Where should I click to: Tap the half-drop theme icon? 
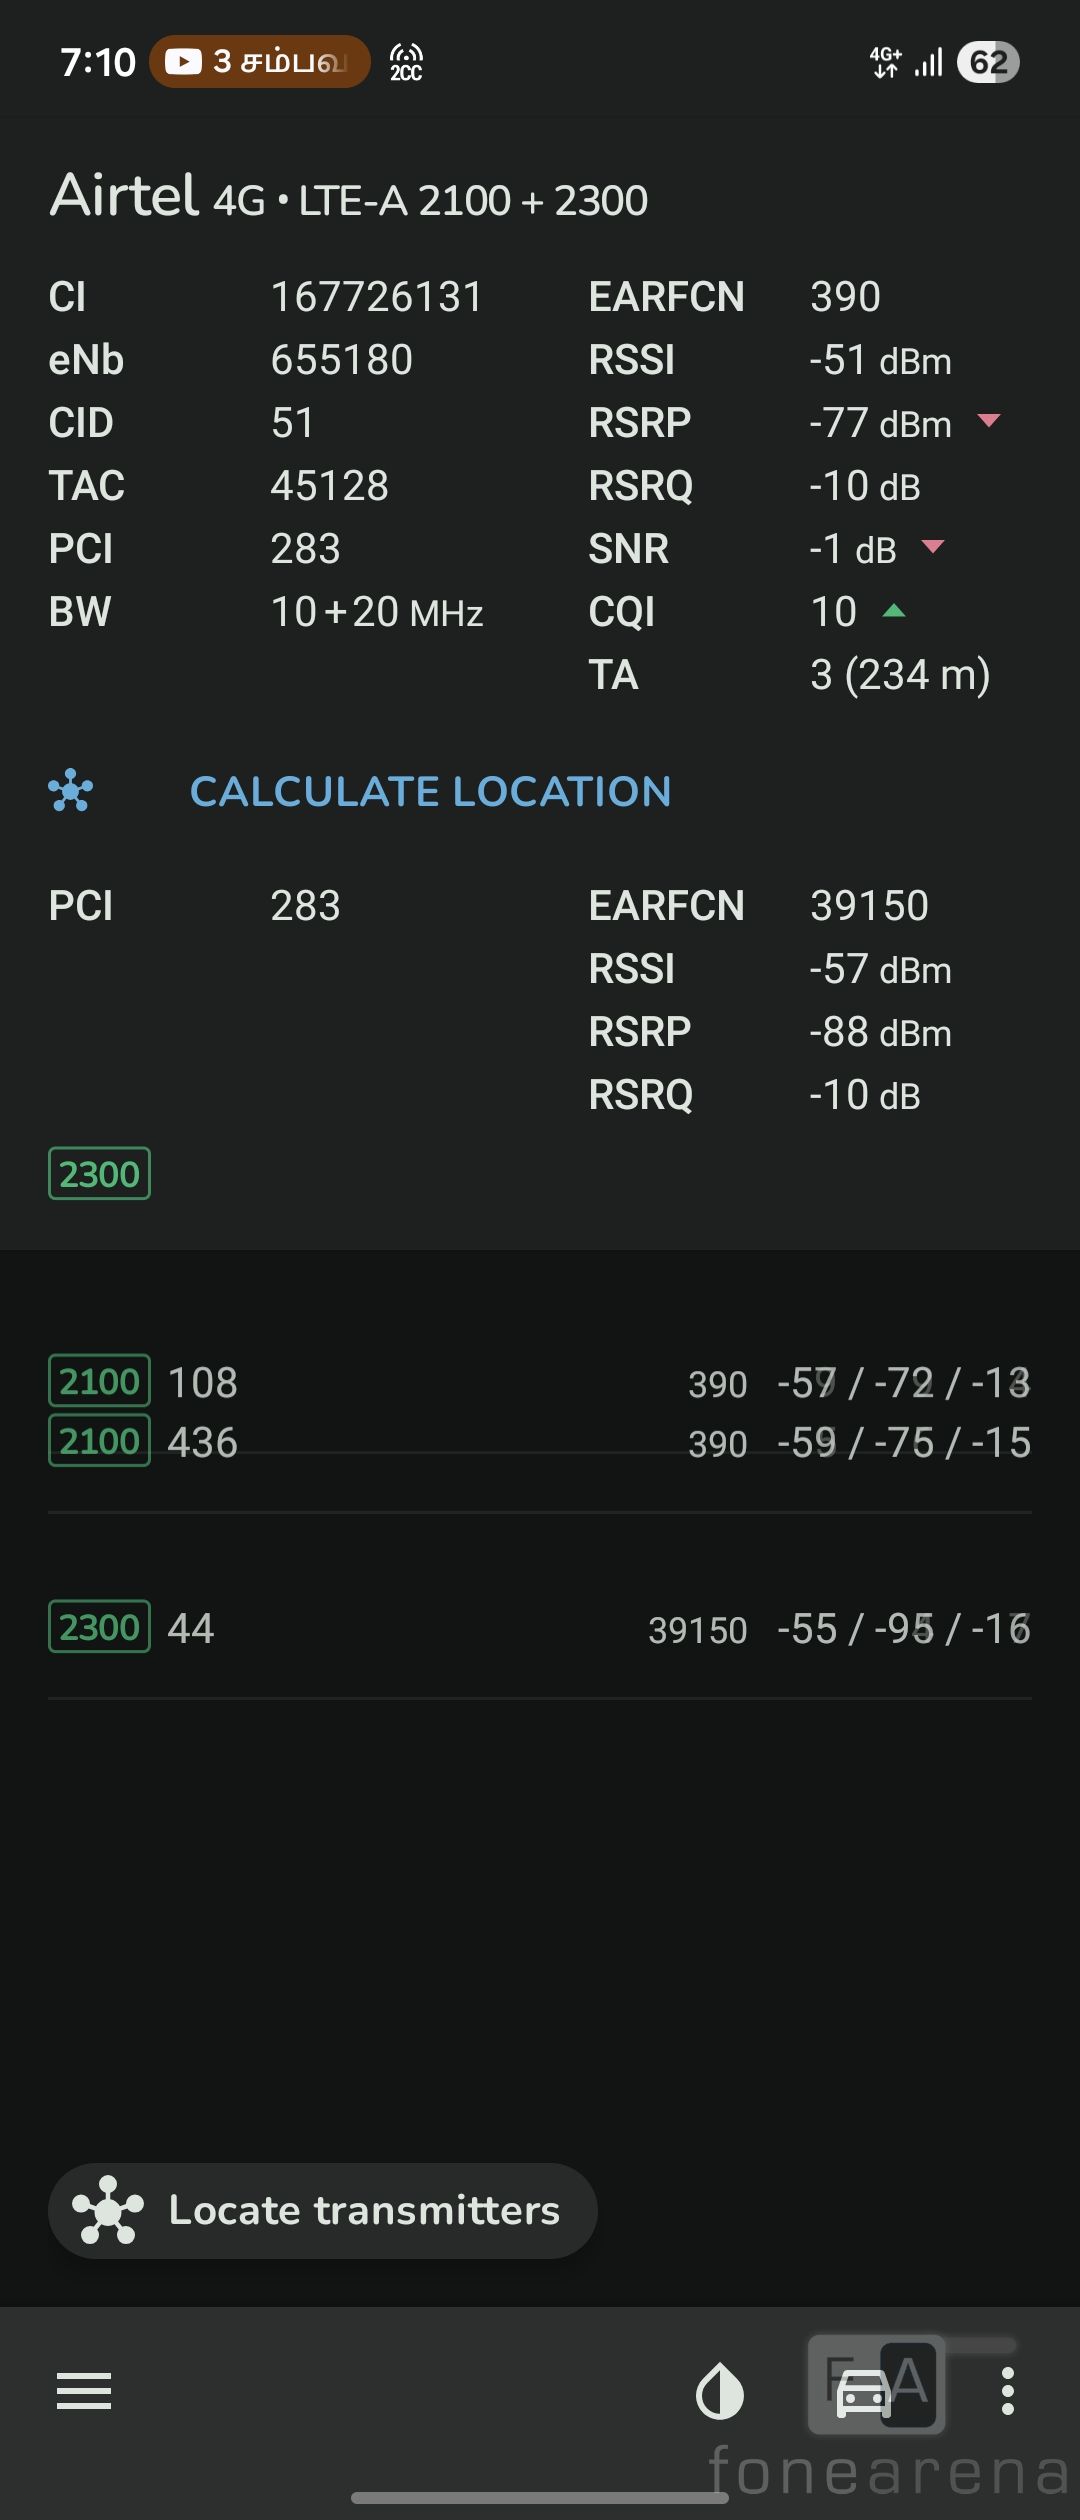point(720,2392)
